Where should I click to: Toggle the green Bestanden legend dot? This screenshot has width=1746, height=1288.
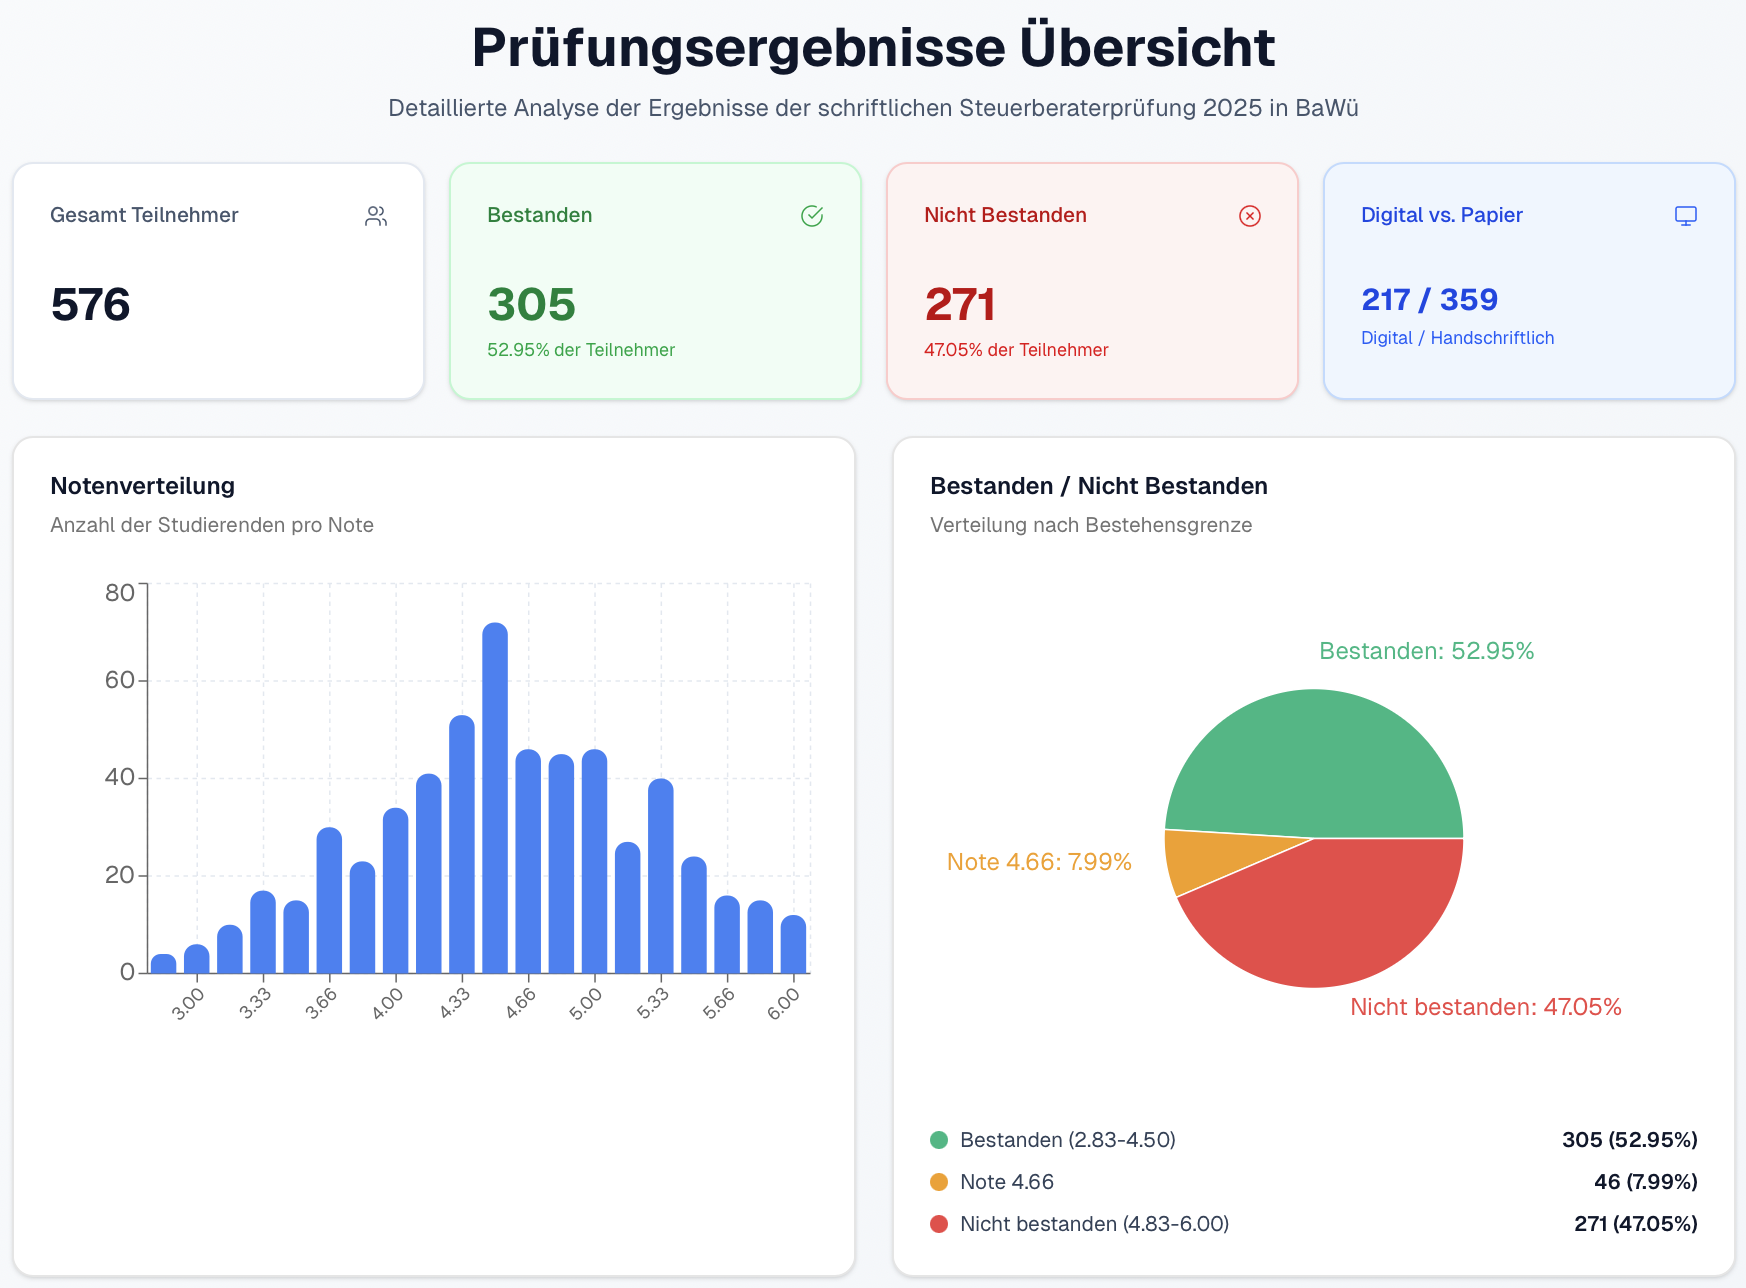point(938,1139)
